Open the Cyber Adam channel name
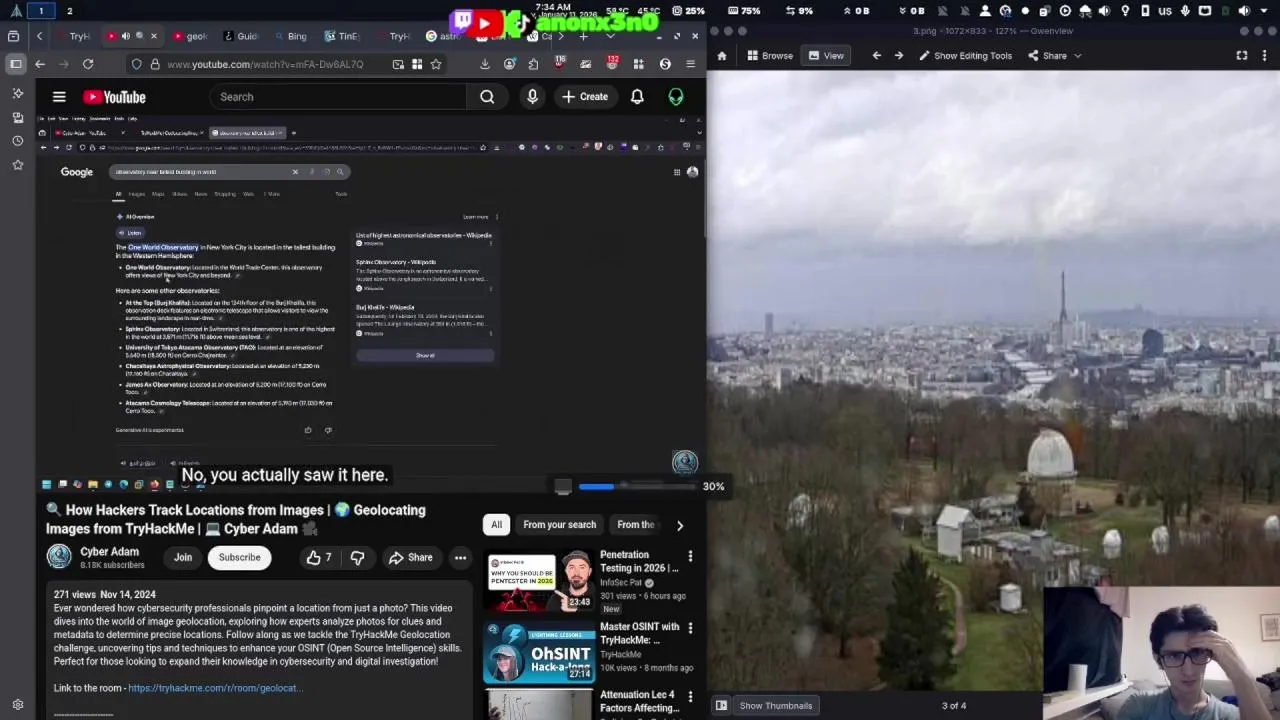This screenshot has width=1280, height=720. tap(109, 552)
